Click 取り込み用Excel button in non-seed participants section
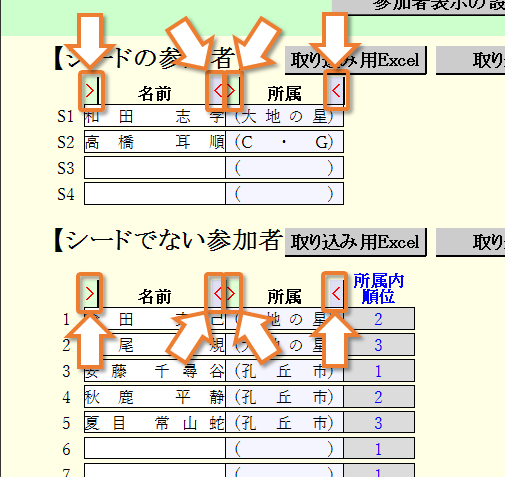Screen dimensions: 505x477 [x=355, y=242]
